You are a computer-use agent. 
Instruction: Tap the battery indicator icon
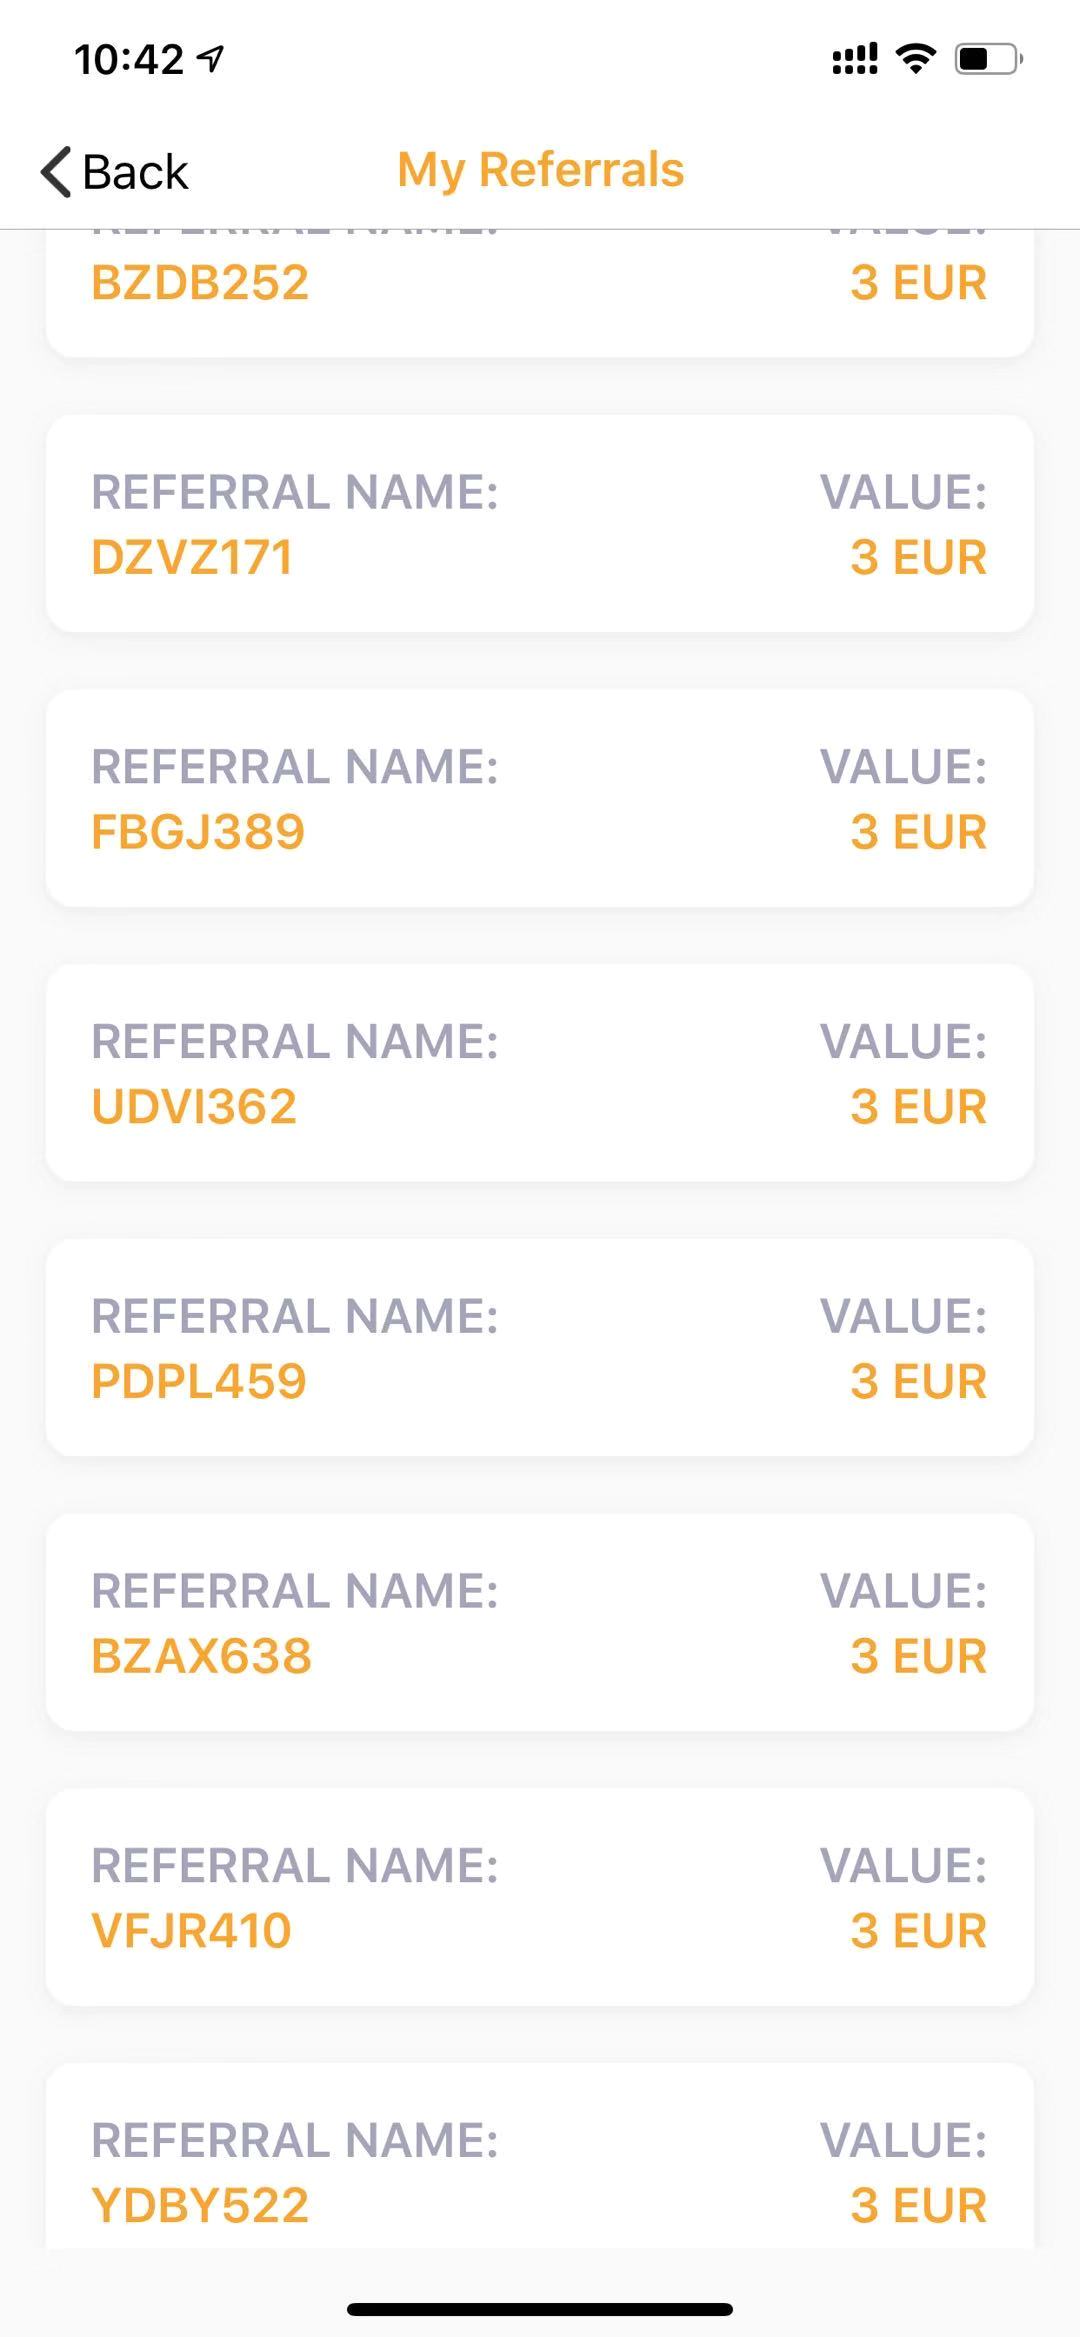[988, 59]
